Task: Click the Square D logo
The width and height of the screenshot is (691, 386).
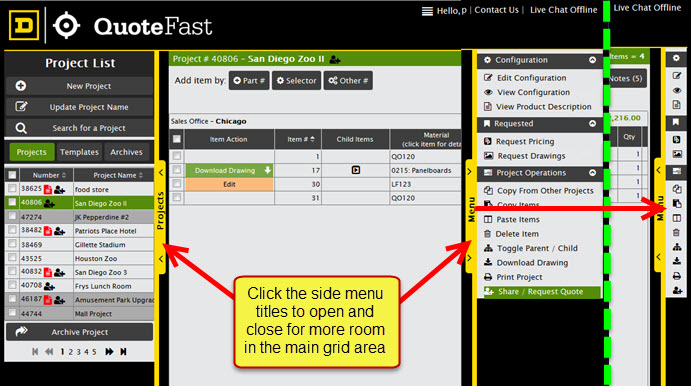Action: (x=24, y=26)
